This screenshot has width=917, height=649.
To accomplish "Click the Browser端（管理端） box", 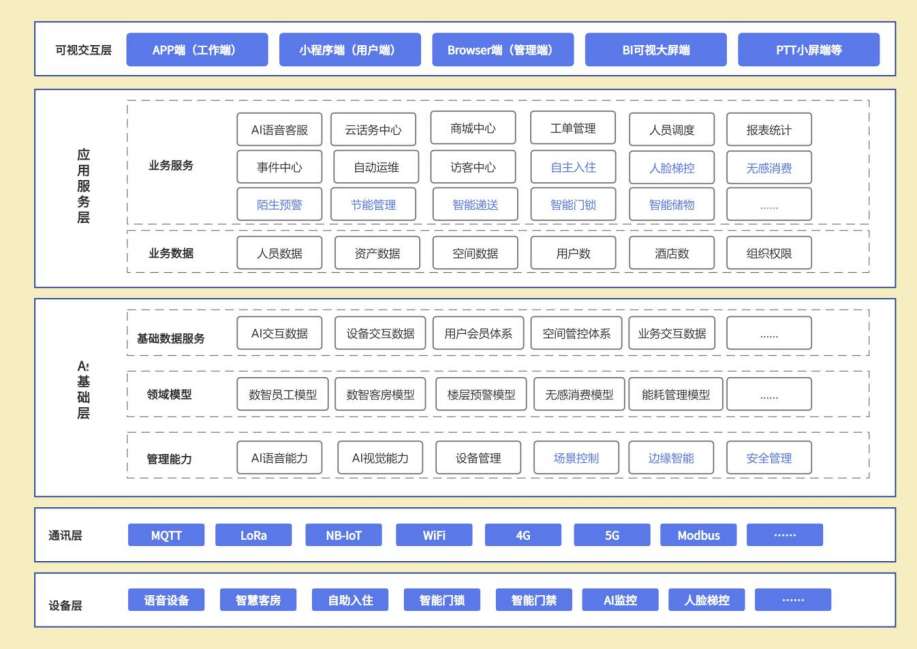I will click(x=502, y=50).
